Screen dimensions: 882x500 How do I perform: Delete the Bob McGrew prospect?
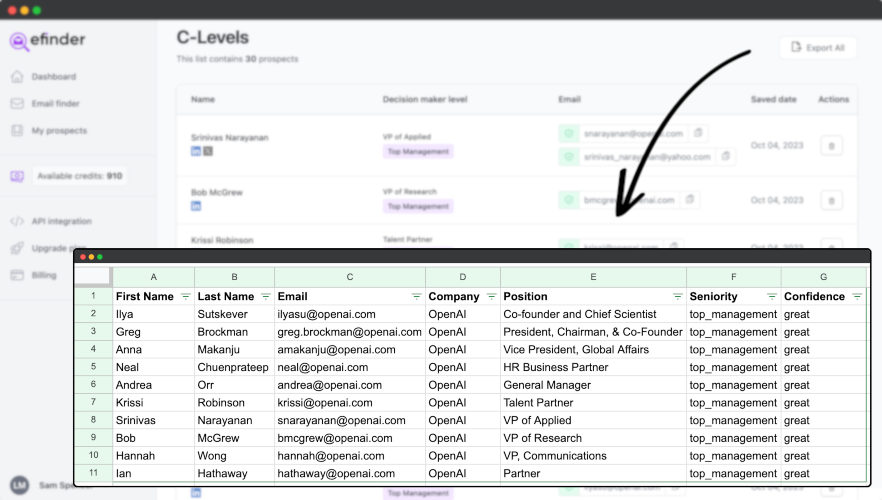point(831,201)
